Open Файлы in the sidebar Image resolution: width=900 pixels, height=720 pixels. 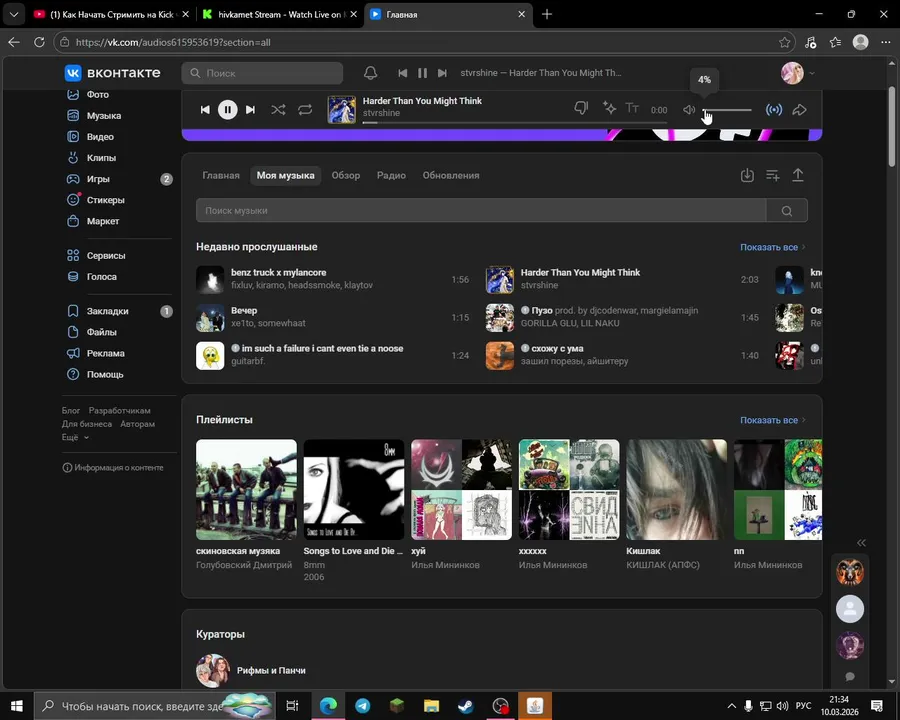coord(102,332)
